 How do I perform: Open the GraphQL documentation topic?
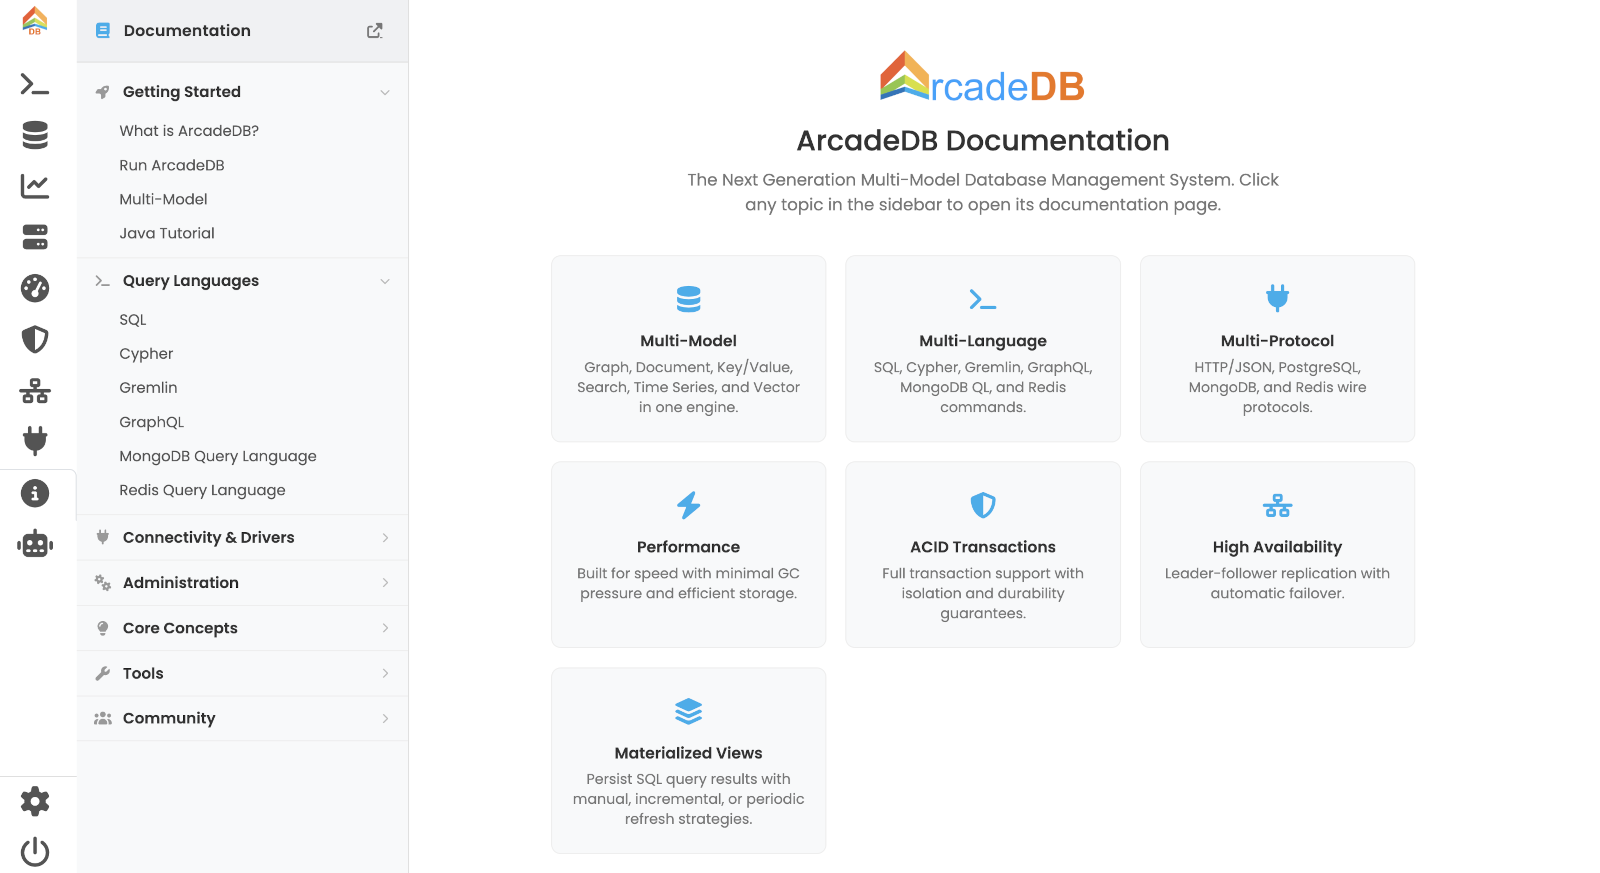click(151, 422)
